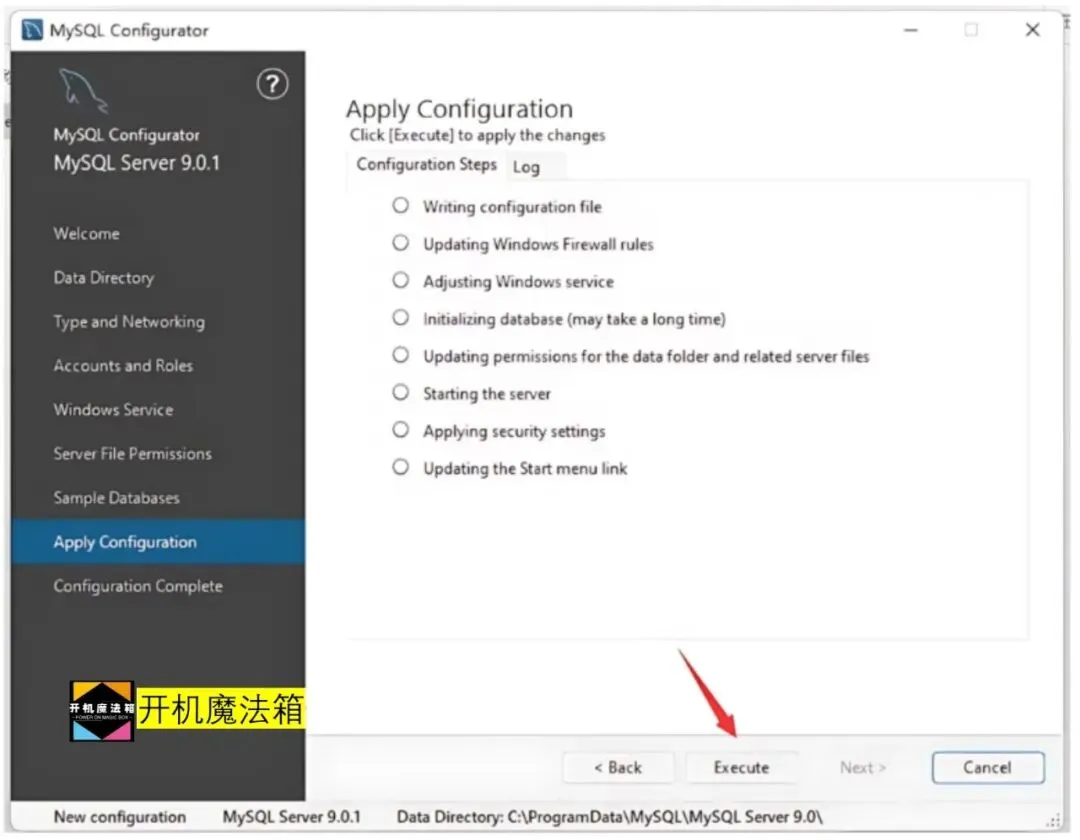
Task: Select Accounts and Roles step
Action: [x=123, y=366]
